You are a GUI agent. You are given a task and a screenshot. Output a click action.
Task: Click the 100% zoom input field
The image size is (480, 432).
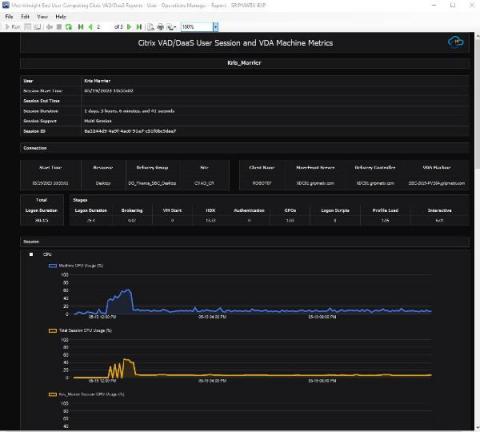click(x=197, y=27)
